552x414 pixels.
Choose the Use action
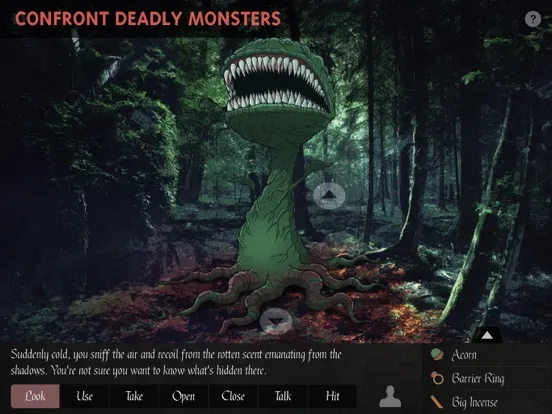pyautogui.click(x=84, y=396)
